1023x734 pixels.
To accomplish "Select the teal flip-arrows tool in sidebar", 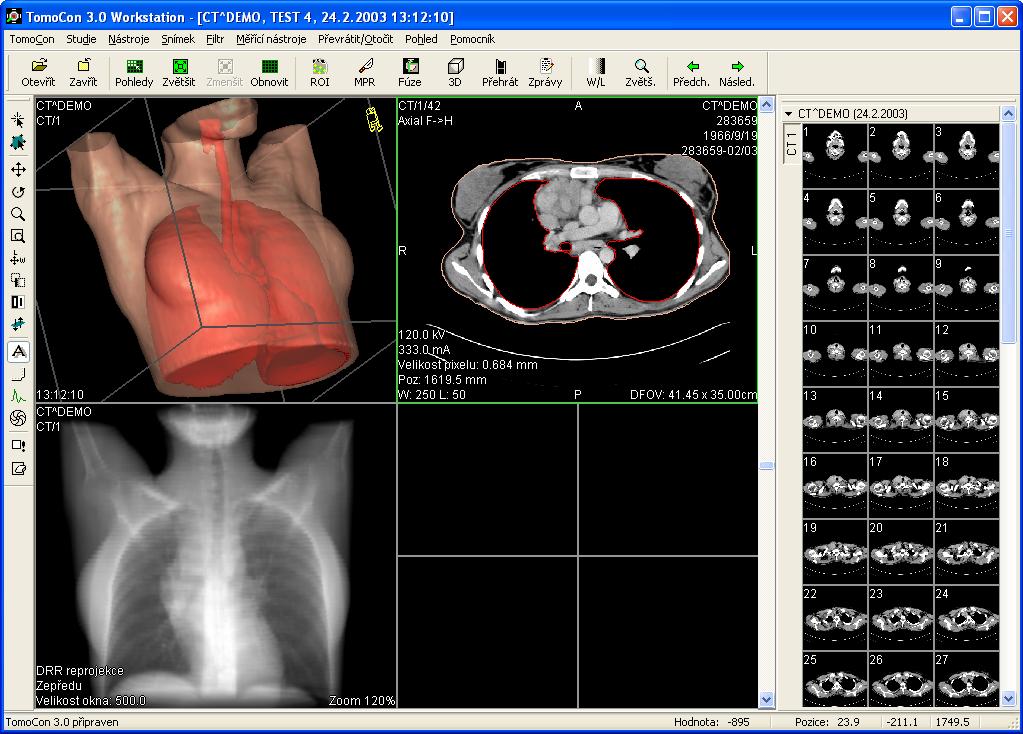I will 18,324.
